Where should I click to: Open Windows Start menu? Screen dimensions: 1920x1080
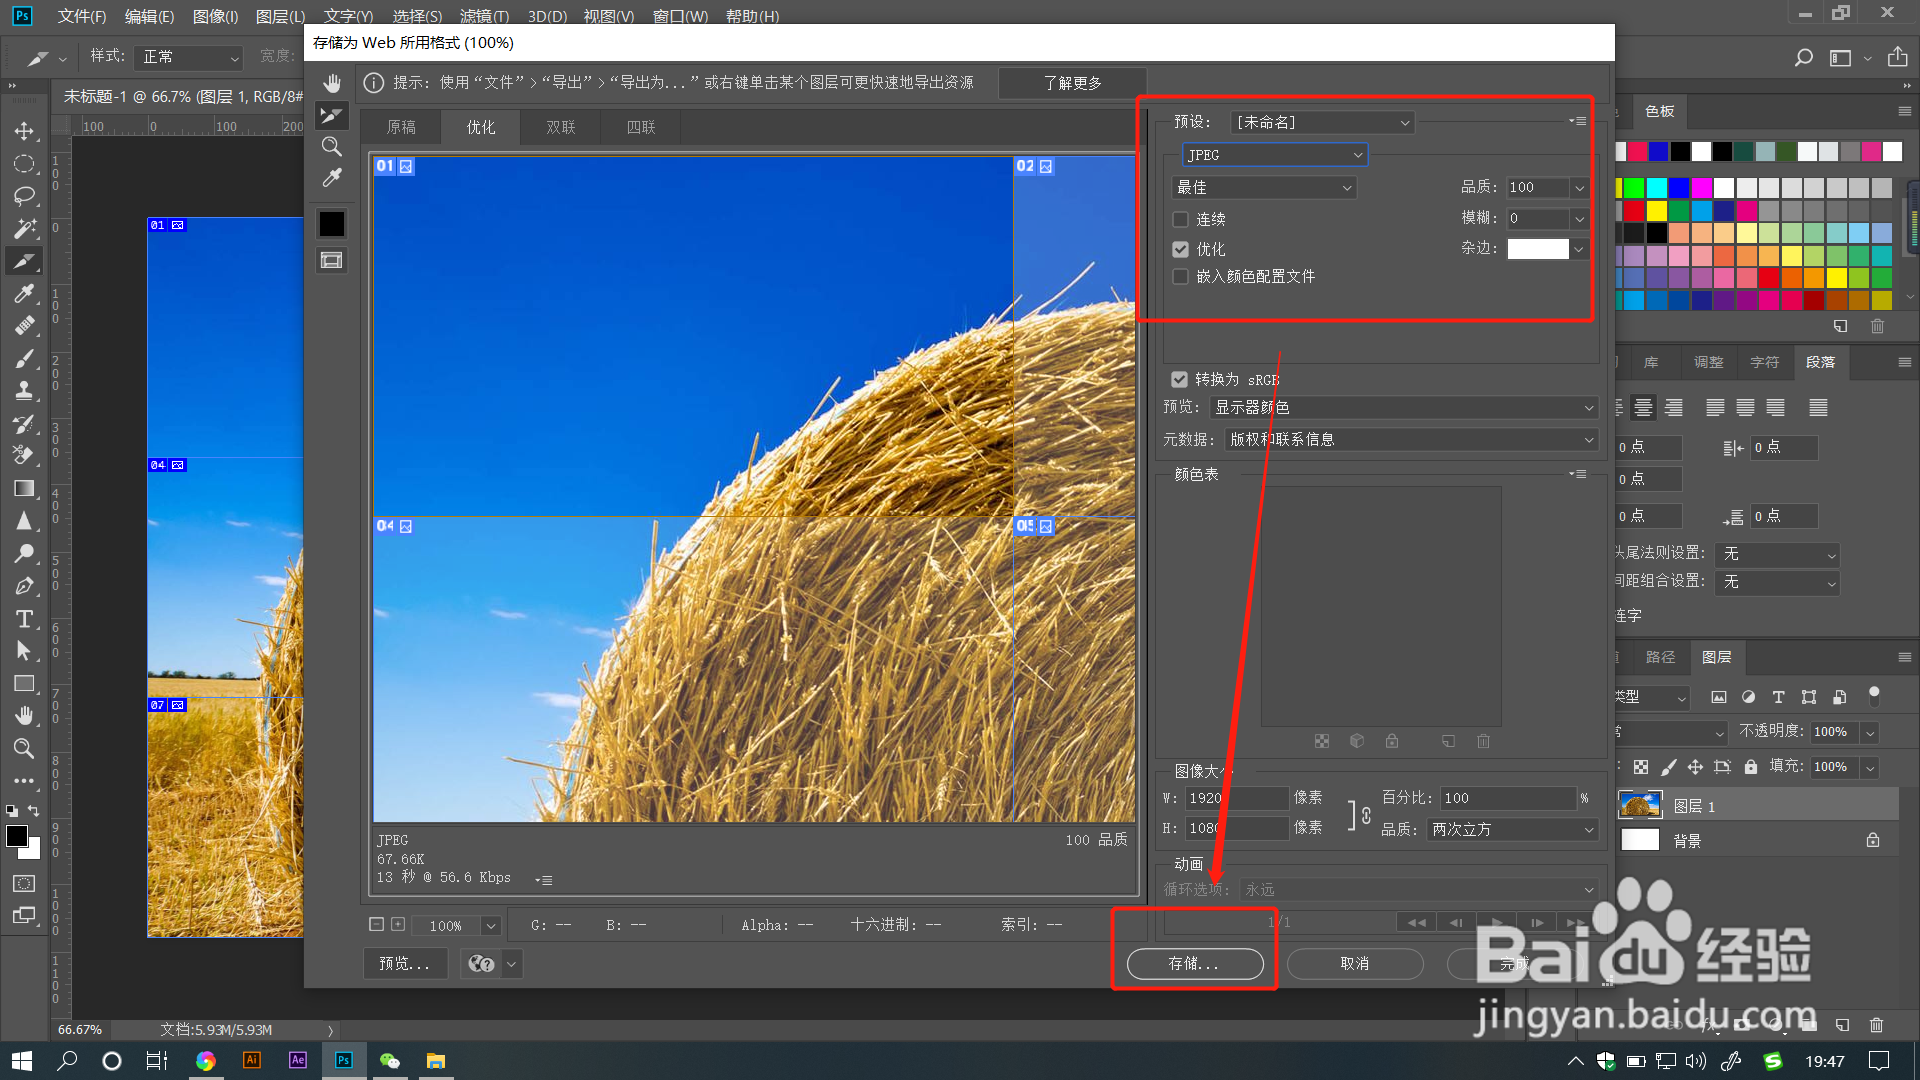(21, 1061)
